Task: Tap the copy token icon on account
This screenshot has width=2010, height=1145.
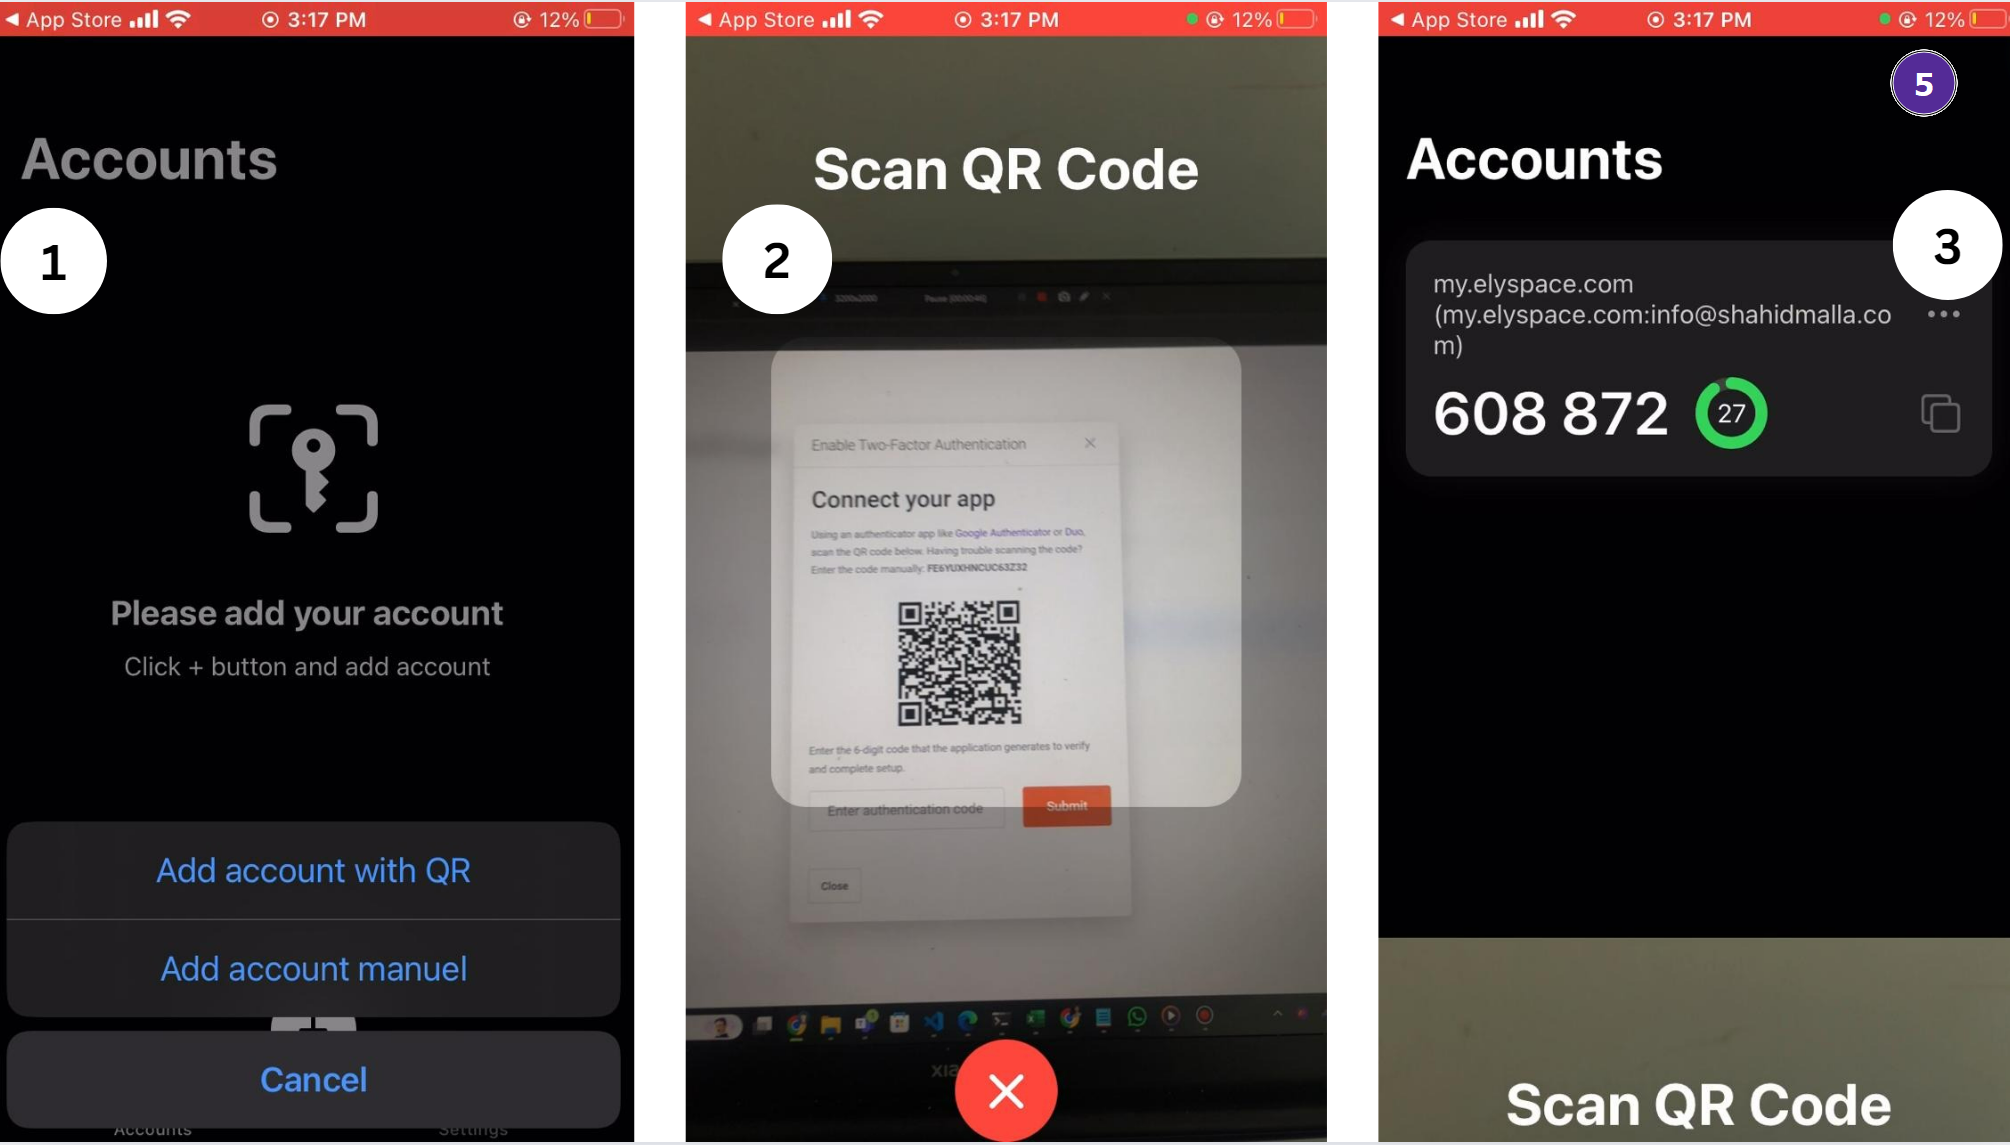Action: click(x=1941, y=412)
